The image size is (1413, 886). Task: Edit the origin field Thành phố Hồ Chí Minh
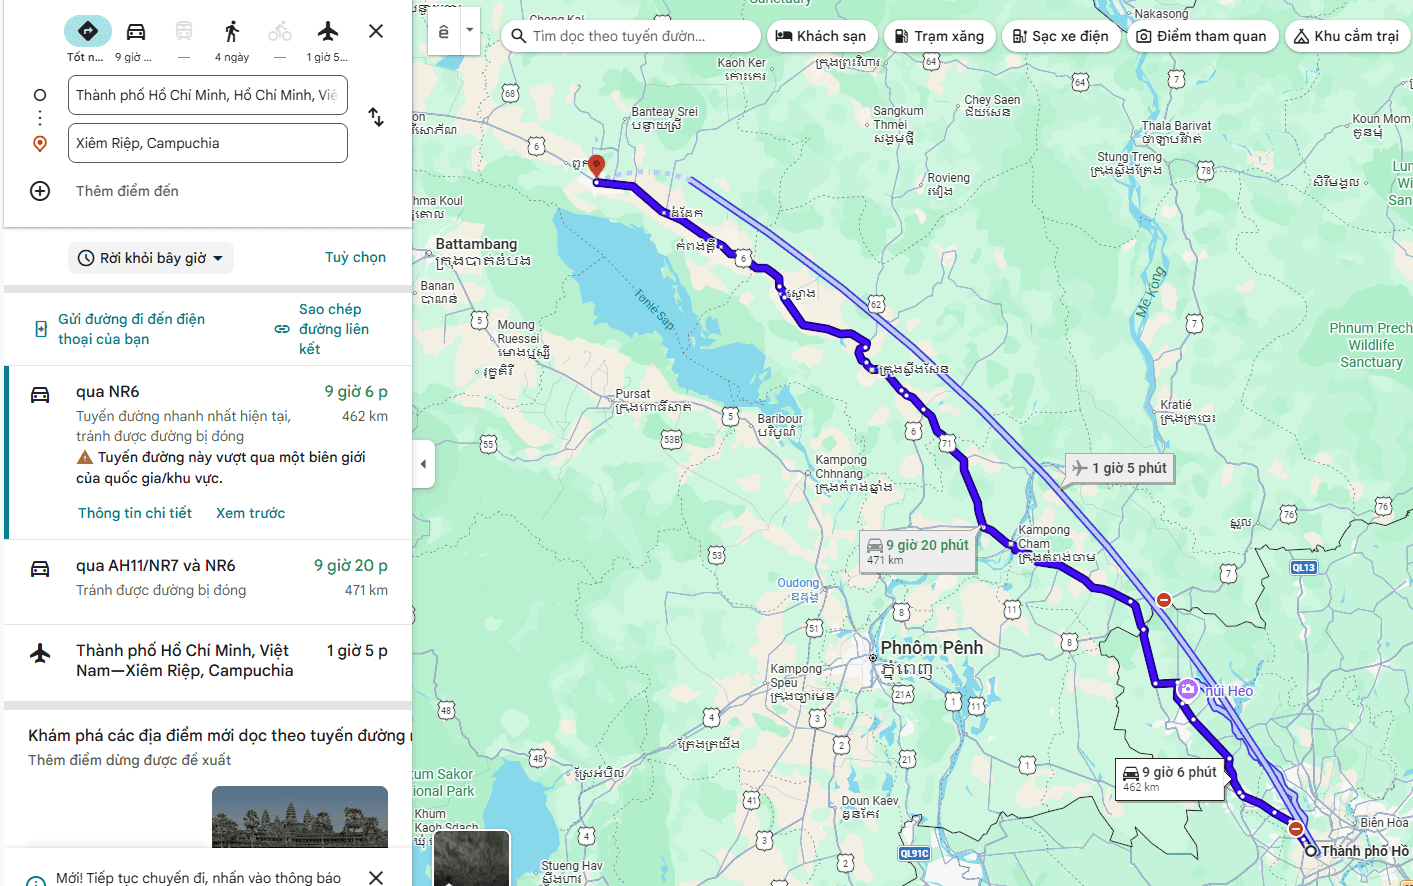(x=208, y=95)
